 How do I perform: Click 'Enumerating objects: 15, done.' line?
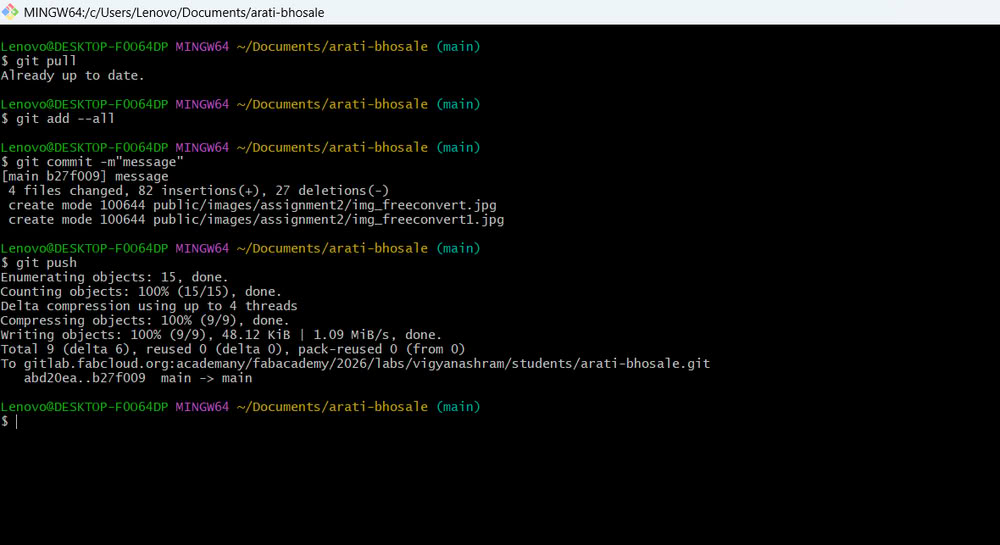[x=114, y=277]
